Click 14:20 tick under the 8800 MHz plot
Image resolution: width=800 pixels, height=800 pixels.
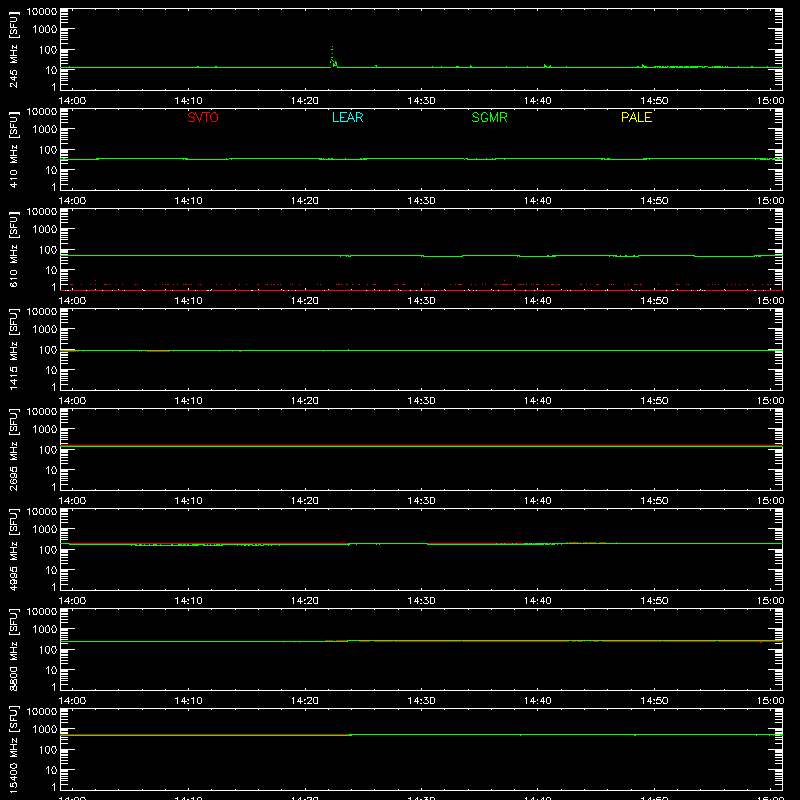[305, 701]
